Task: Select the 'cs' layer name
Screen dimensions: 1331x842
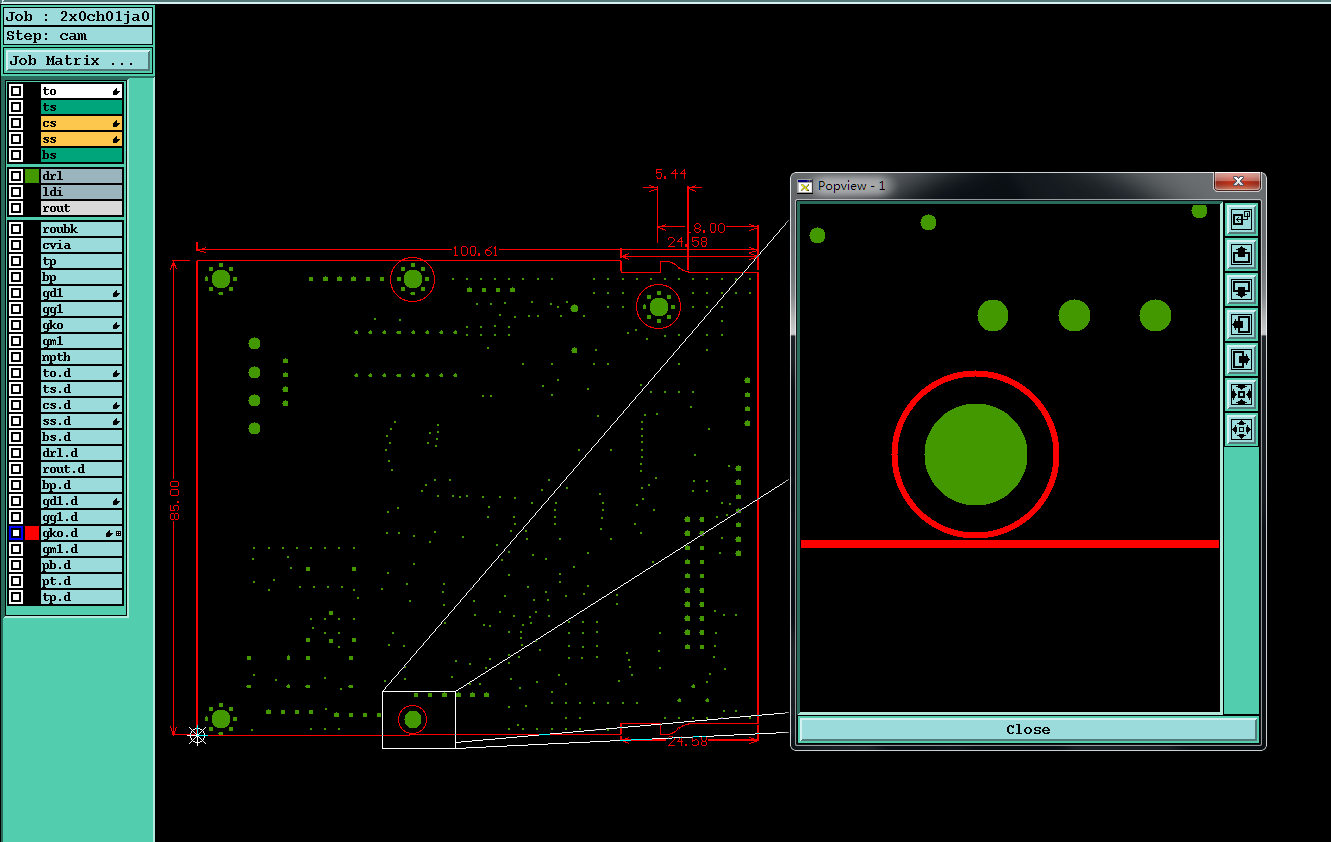Action: pos(82,123)
